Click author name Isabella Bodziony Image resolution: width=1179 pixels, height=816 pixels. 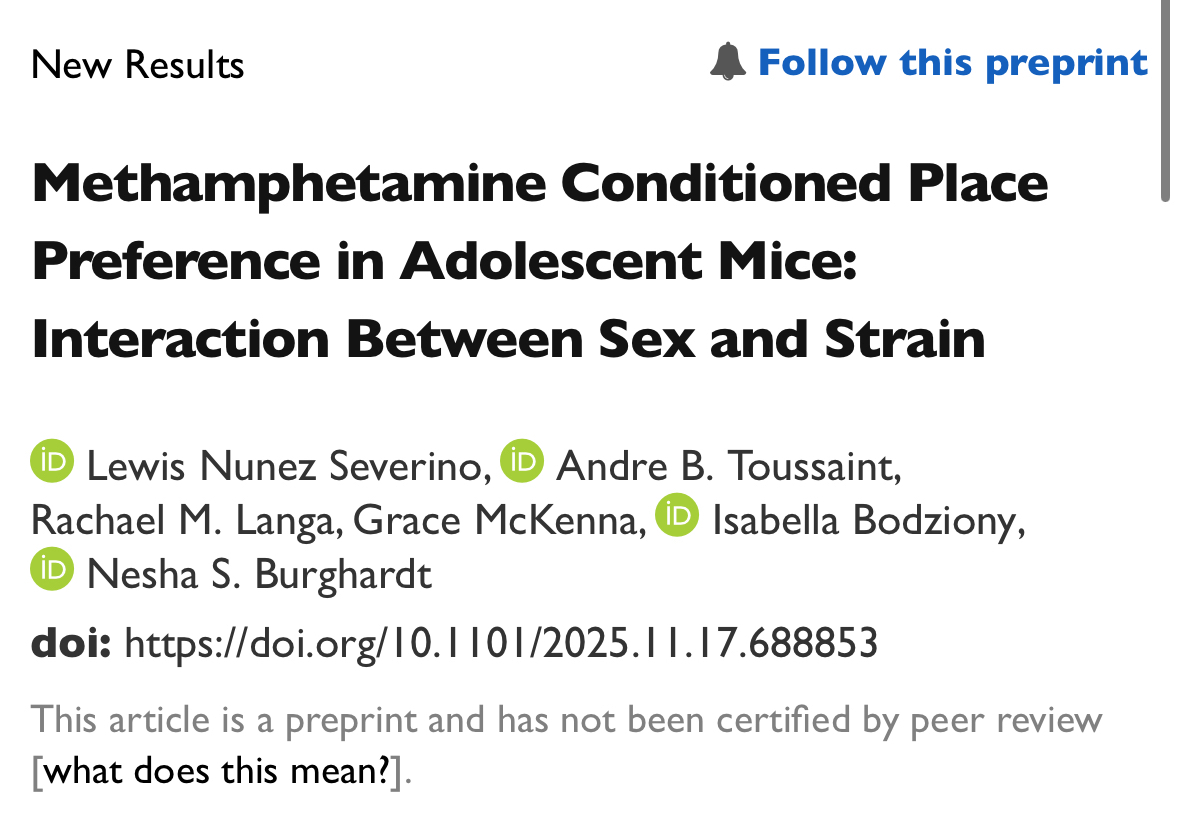(x=865, y=521)
